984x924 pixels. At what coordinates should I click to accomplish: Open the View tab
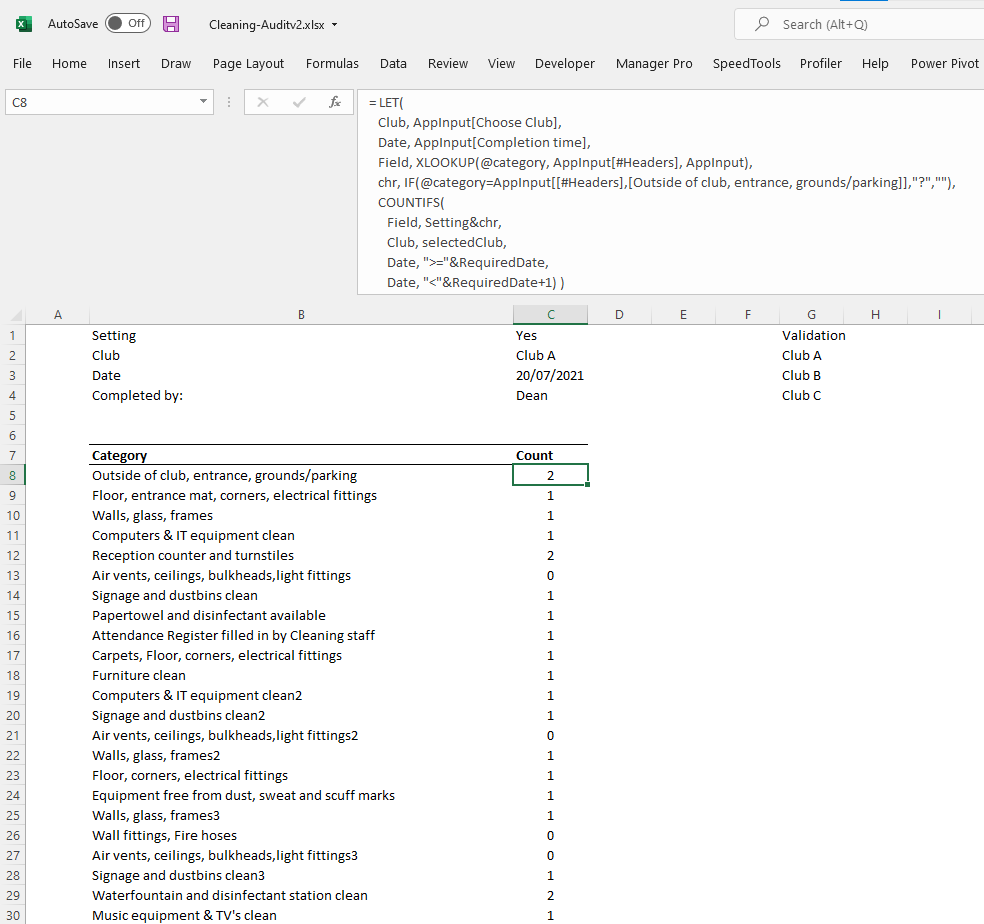pos(501,63)
